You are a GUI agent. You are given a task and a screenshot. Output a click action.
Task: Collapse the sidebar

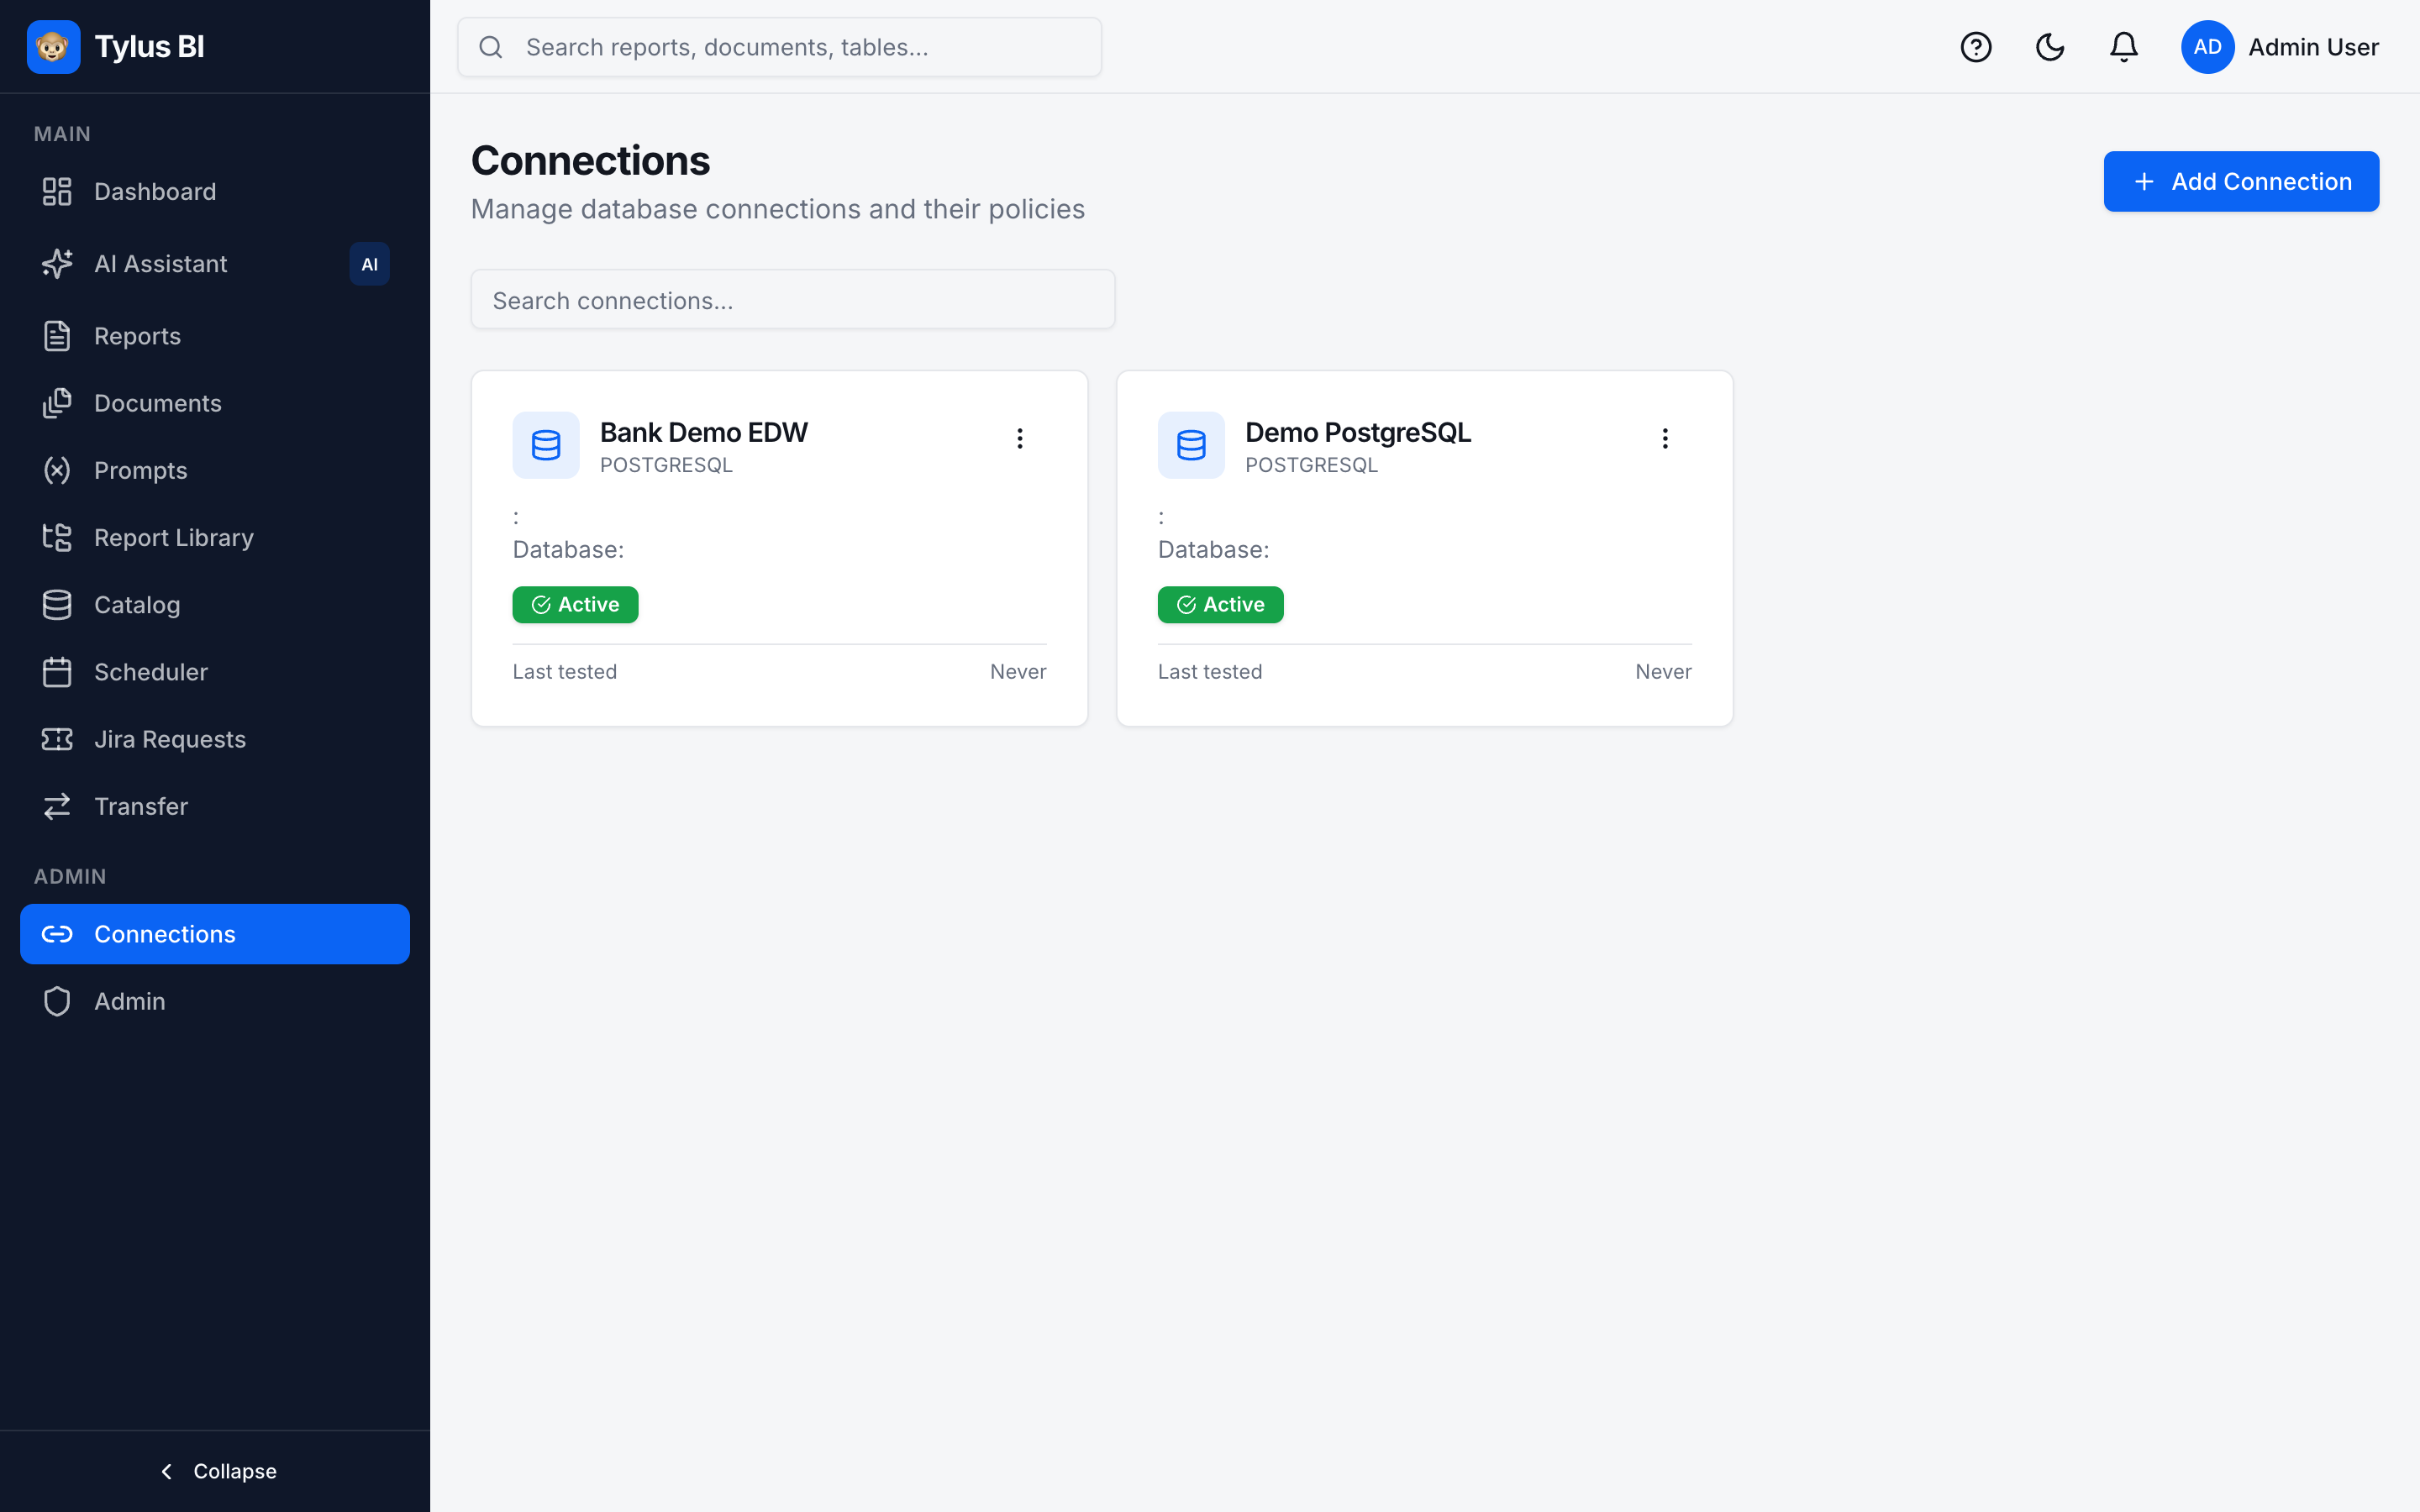(215, 1471)
